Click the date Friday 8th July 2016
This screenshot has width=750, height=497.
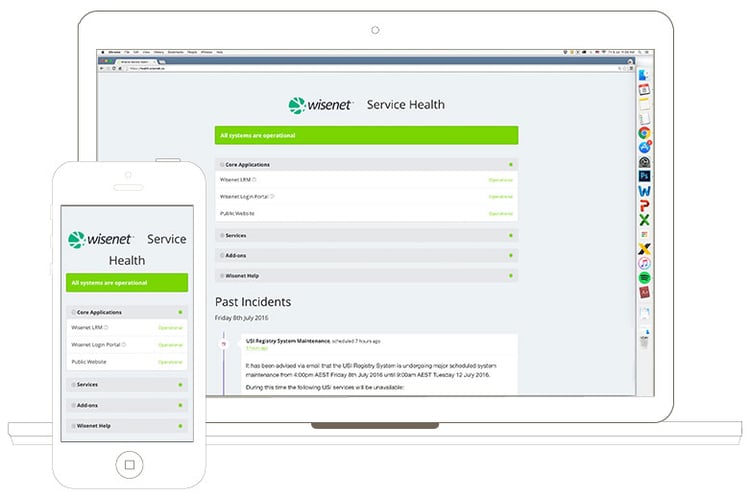[242, 318]
